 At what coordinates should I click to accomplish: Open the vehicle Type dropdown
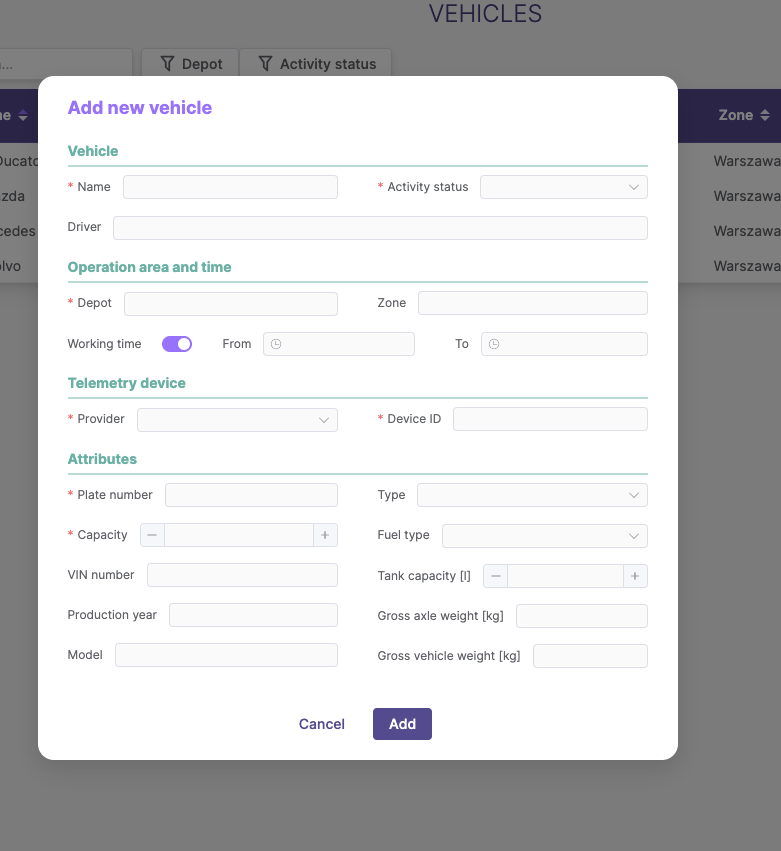pyautogui.click(x=532, y=495)
